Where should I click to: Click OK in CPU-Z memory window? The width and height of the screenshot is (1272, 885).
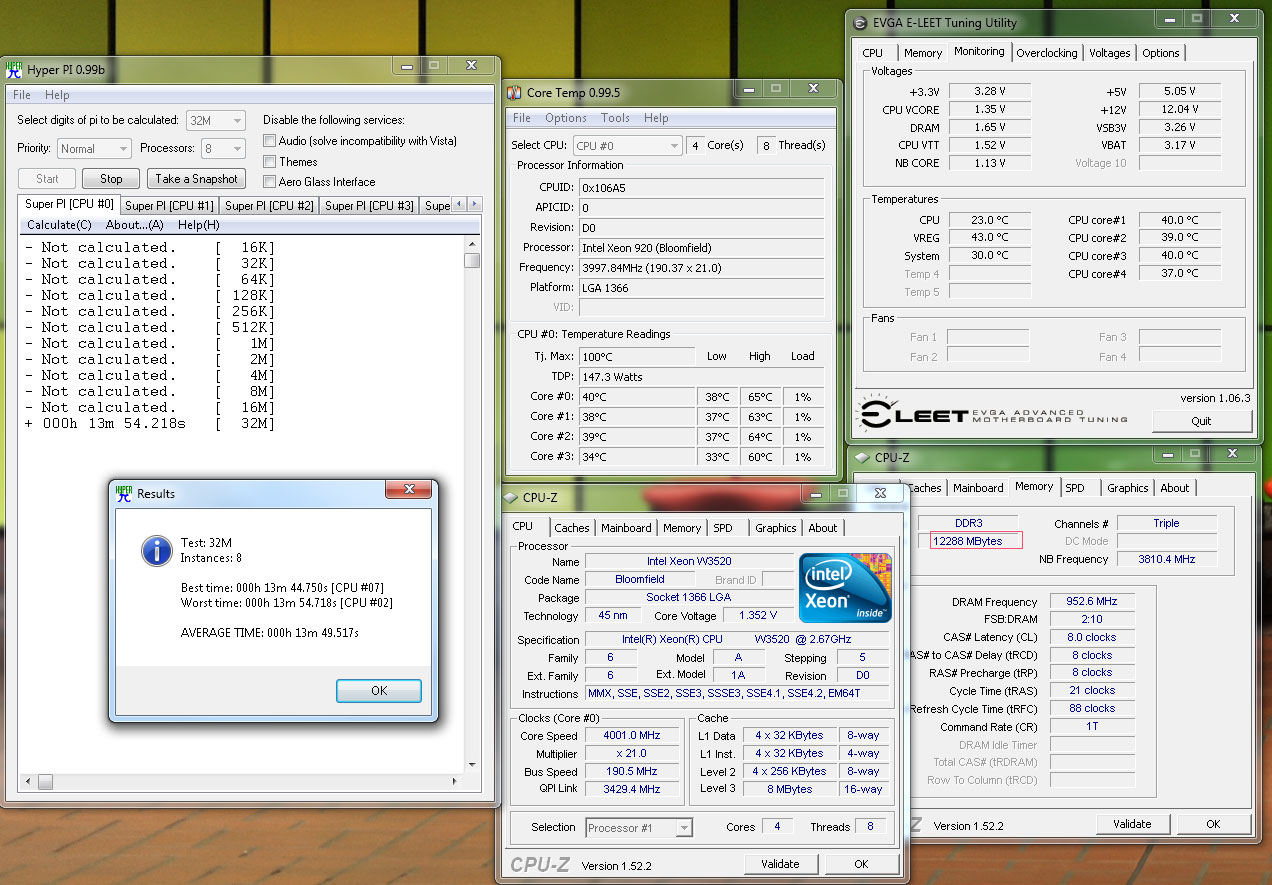tap(1213, 824)
